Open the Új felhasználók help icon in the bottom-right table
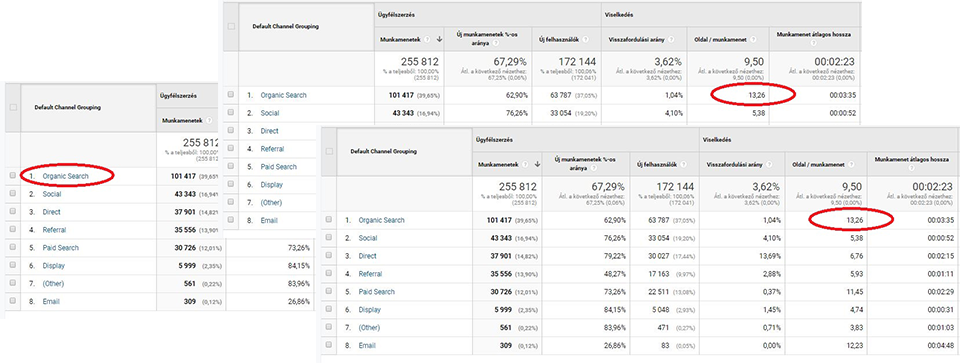Screen dimensions: 960x363 pyautogui.click(x=683, y=164)
